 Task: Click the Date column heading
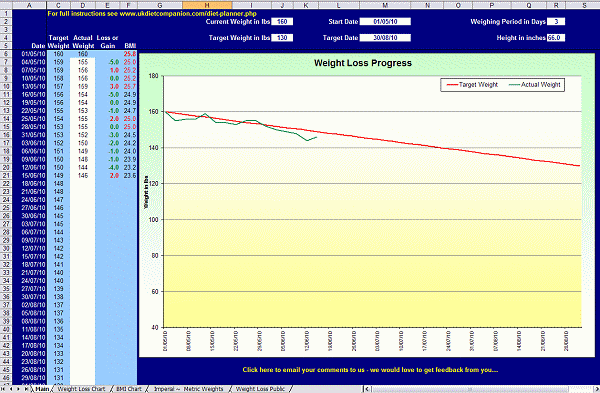point(38,46)
